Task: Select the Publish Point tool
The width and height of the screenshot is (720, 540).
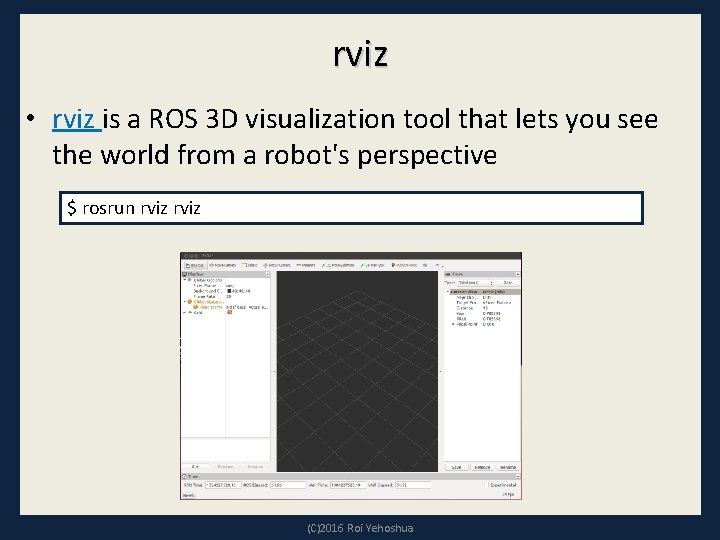Action: (405, 265)
